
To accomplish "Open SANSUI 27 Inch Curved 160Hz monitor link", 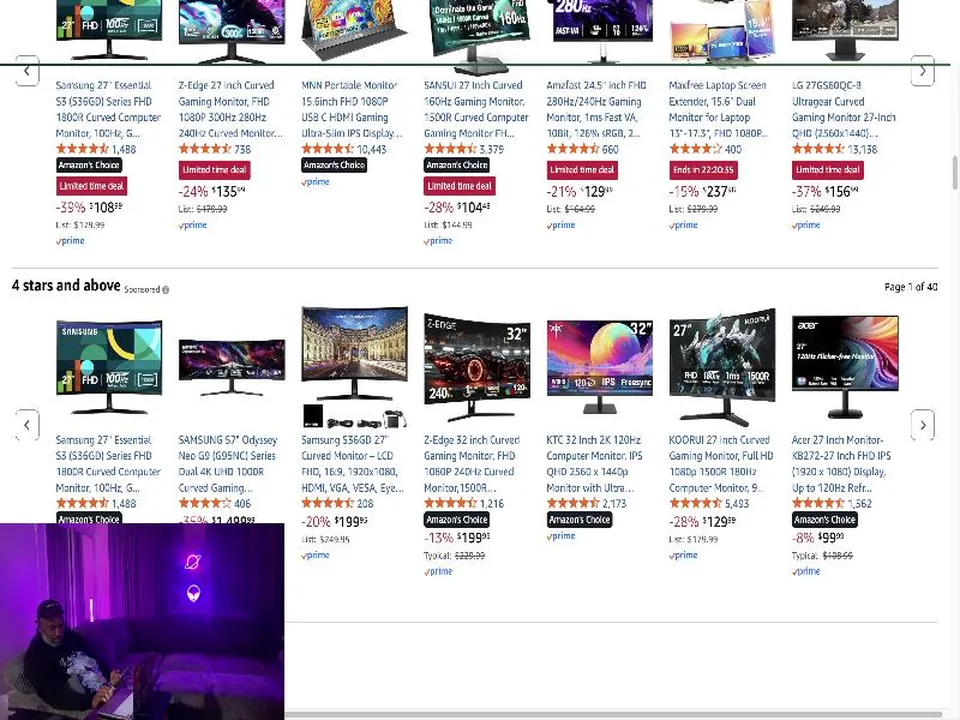I will pyautogui.click(x=476, y=109).
